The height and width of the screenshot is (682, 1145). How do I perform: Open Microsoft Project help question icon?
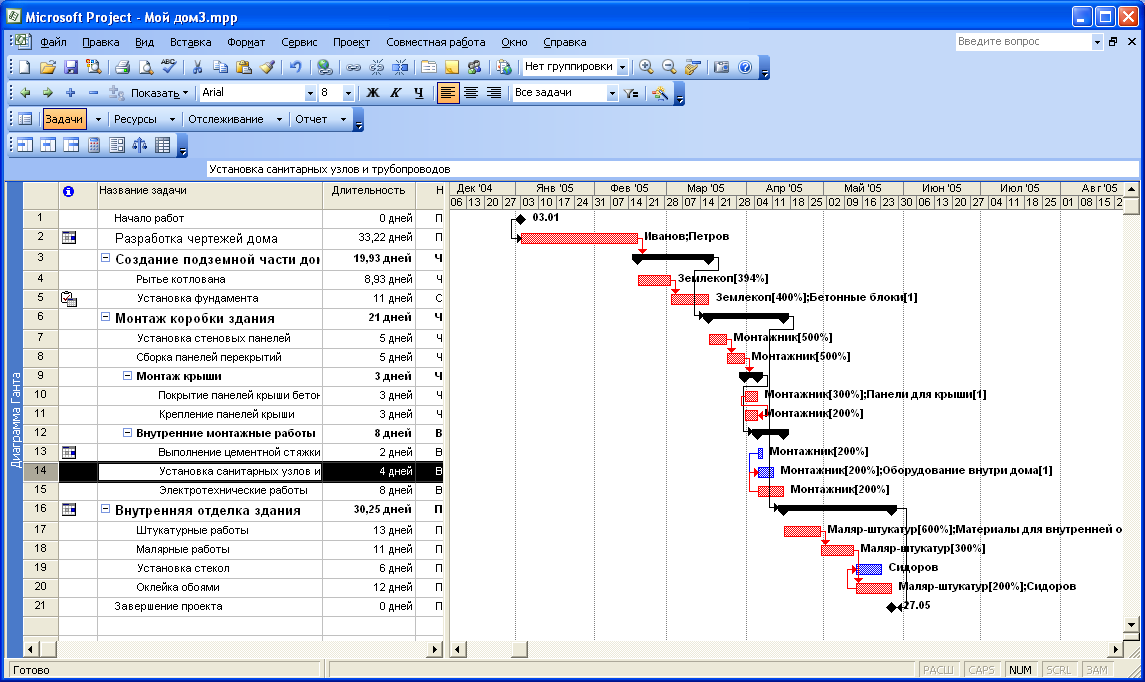point(745,67)
